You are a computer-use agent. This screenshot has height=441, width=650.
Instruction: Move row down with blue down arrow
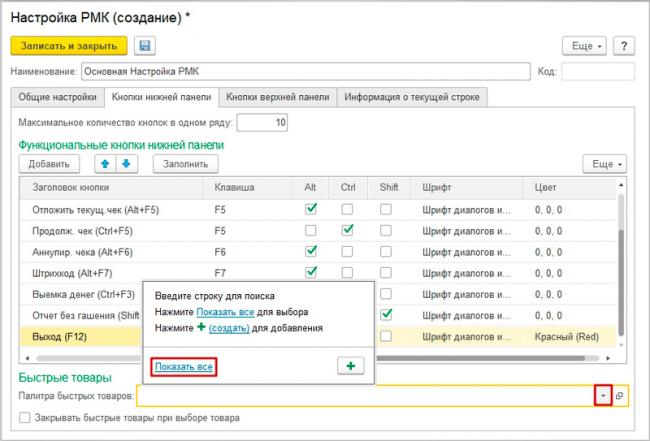(127, 164)
